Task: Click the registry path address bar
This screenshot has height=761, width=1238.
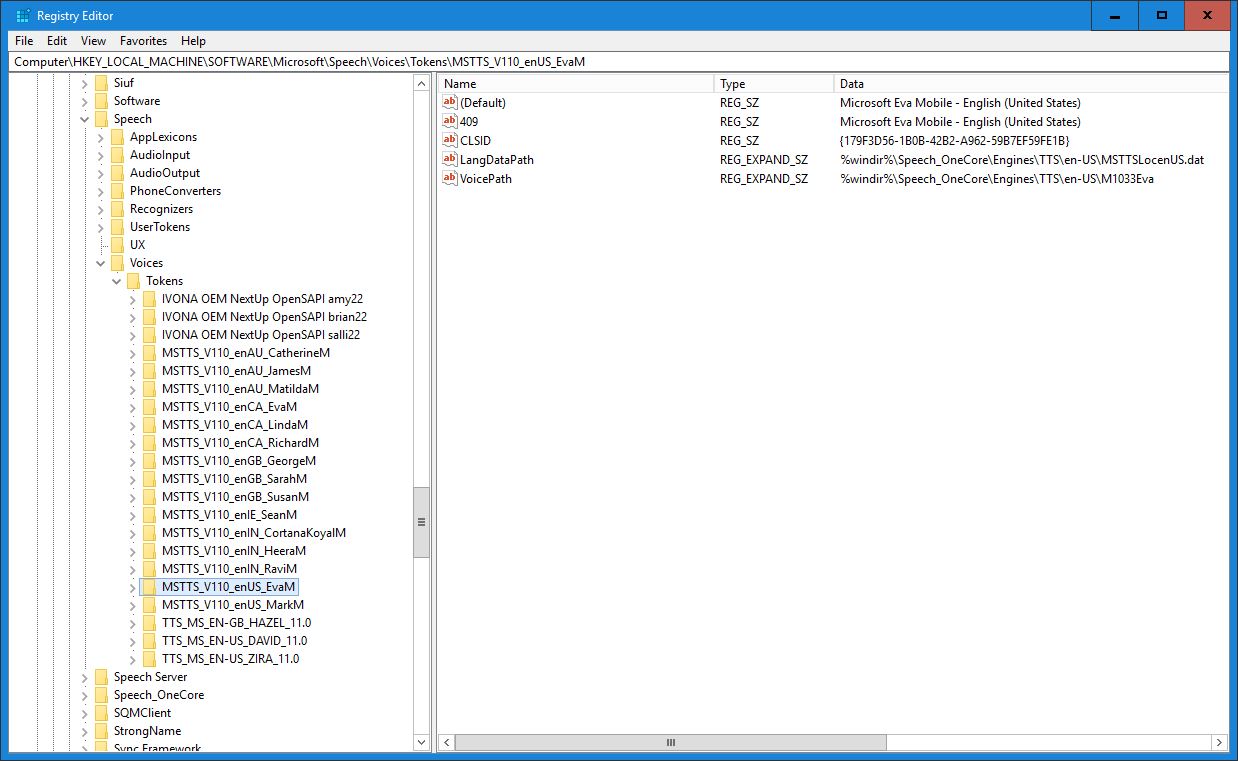Action: click(618, 62)
